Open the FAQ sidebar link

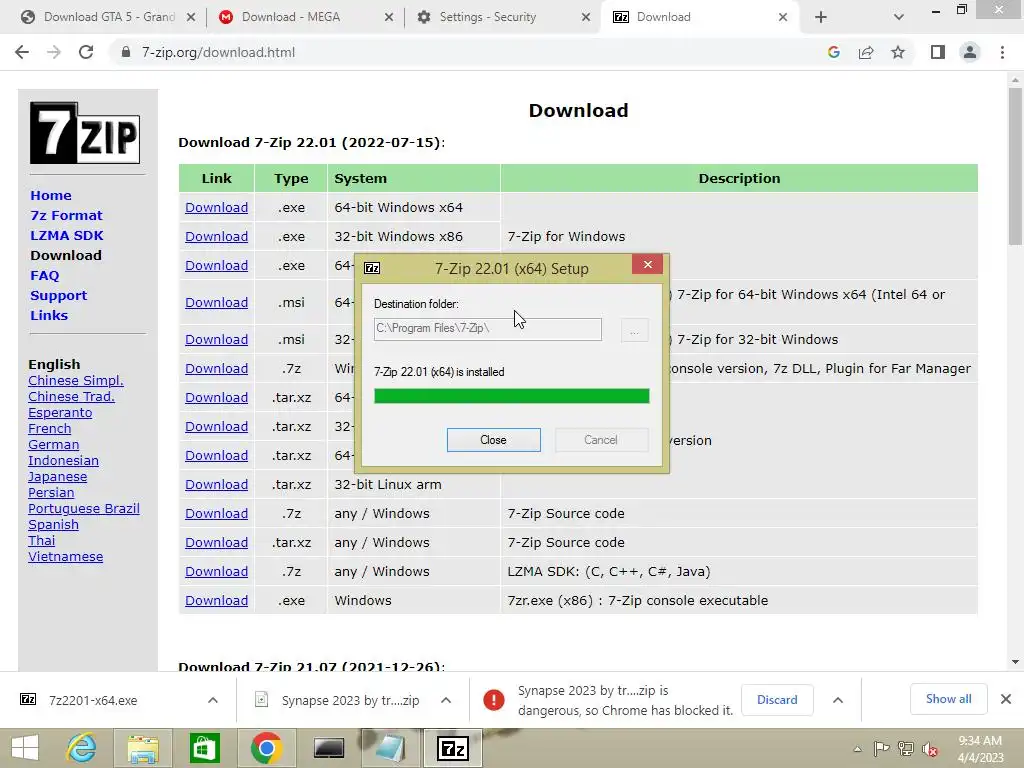(x=44, y=276)
